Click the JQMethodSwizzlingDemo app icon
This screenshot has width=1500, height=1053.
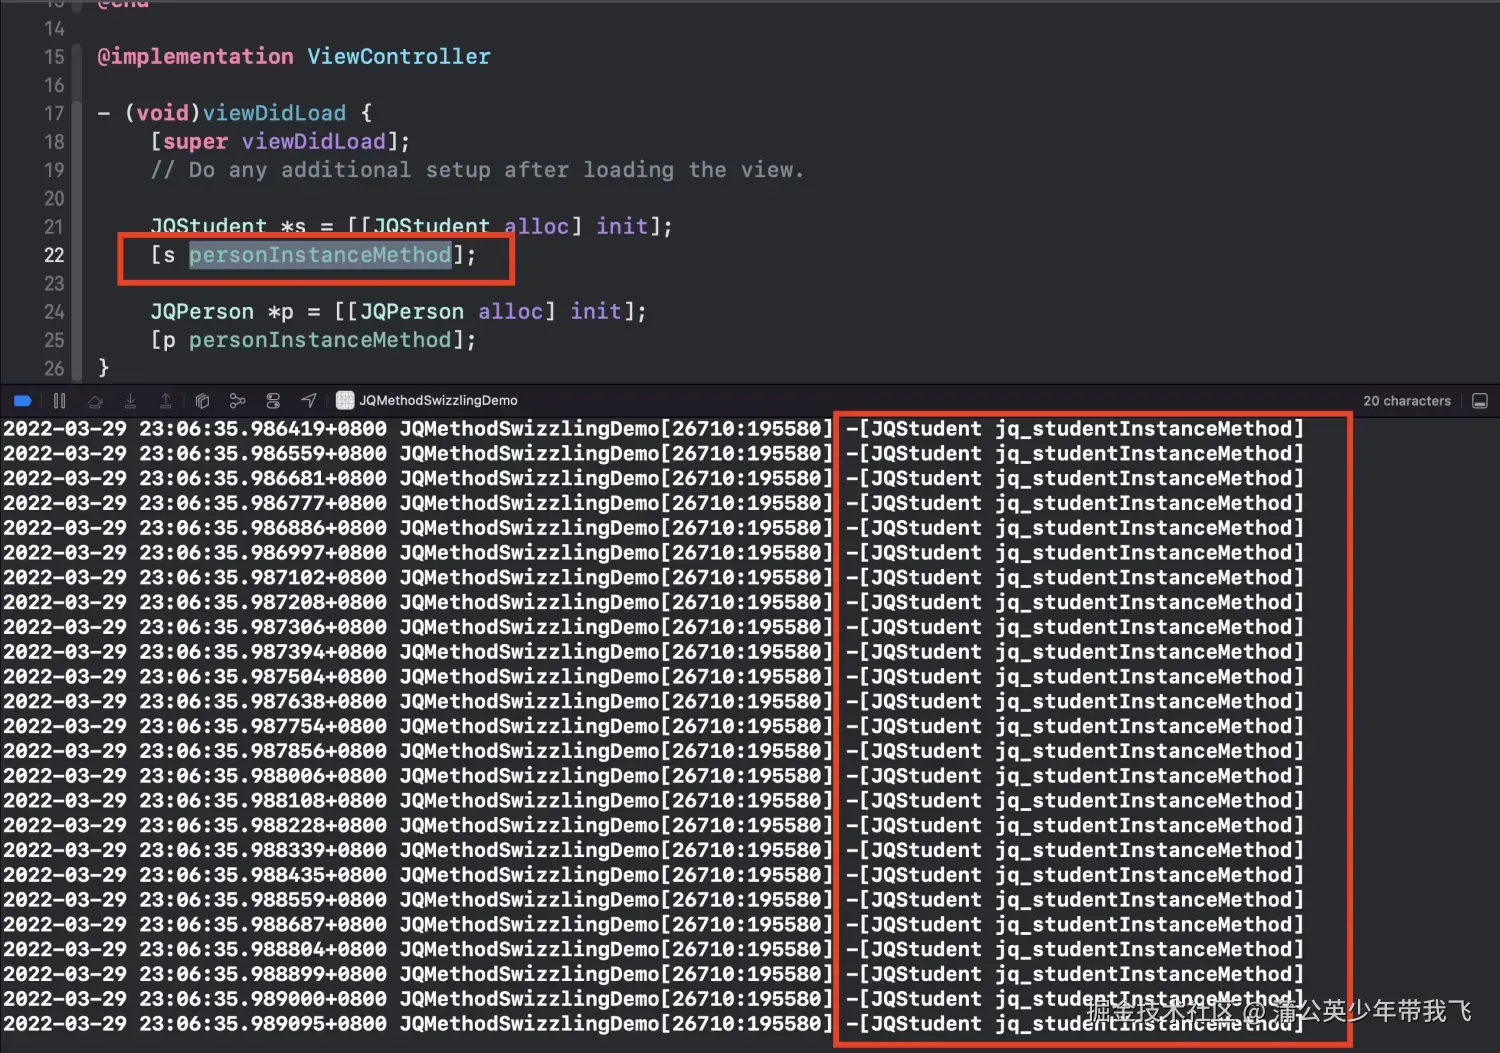coord(345,401)
